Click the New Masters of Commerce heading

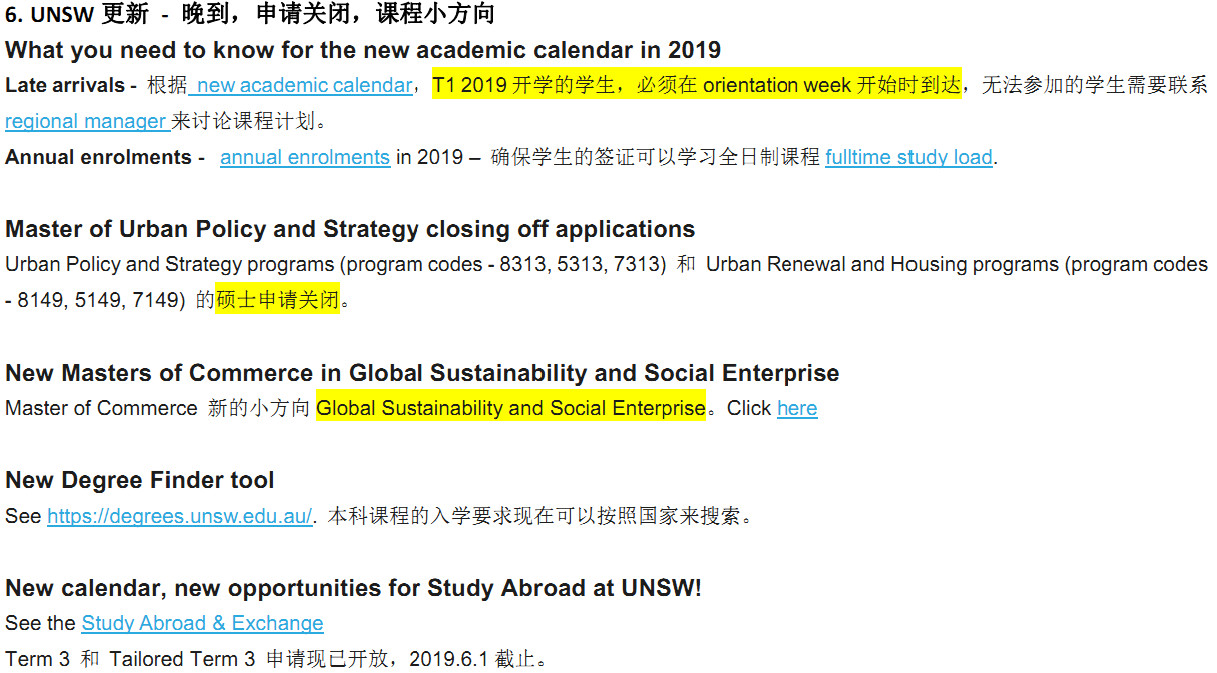pos(421,374)
